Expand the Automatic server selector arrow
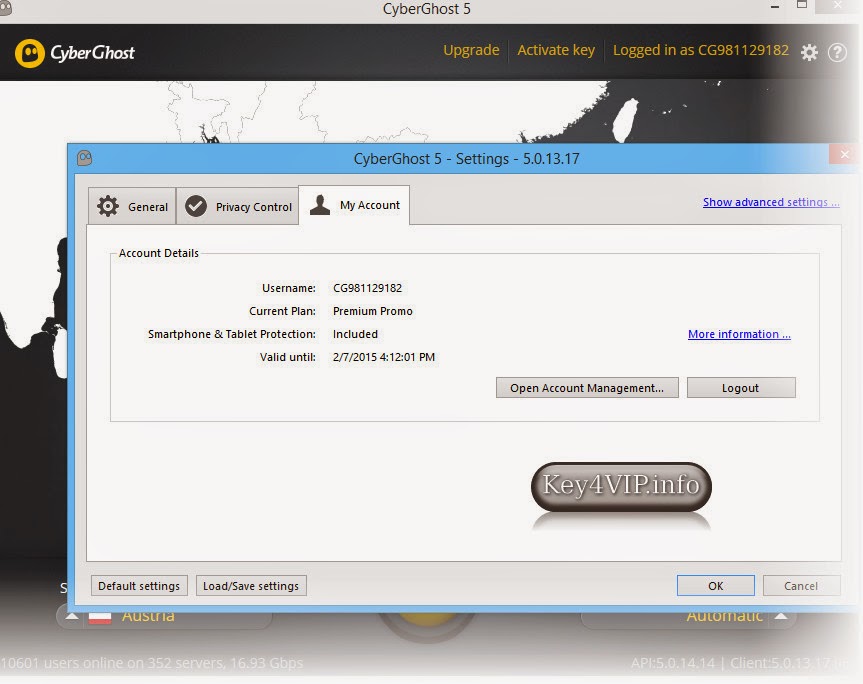863x684 pixels. (780, 616)
